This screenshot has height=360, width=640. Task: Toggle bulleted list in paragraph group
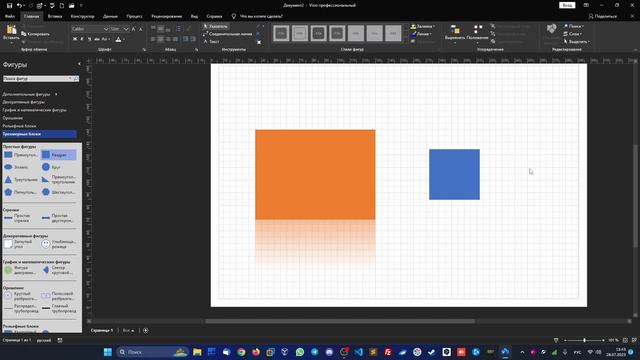point(178,29)
